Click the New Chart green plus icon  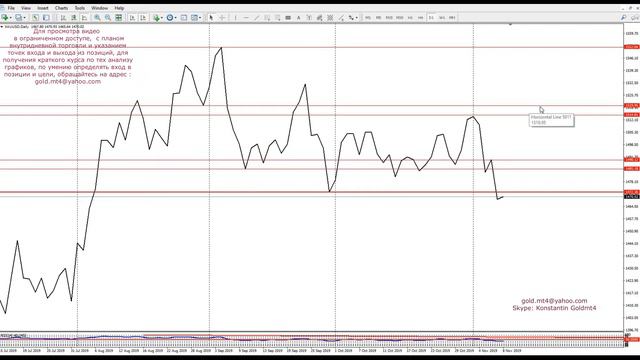[5, 18]
